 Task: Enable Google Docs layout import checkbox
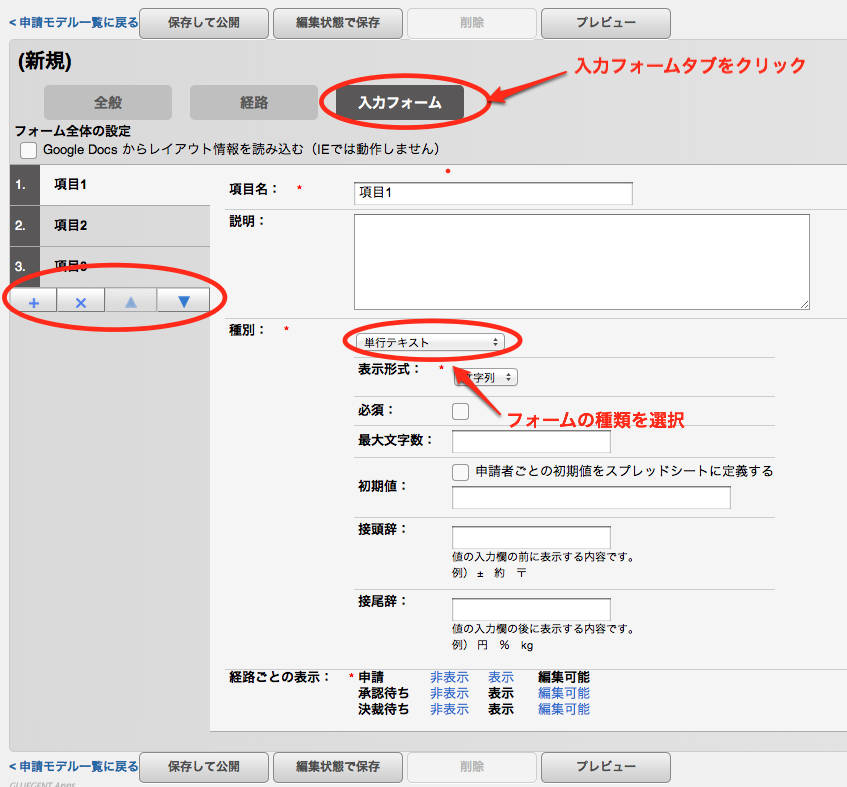click(28, 149)
